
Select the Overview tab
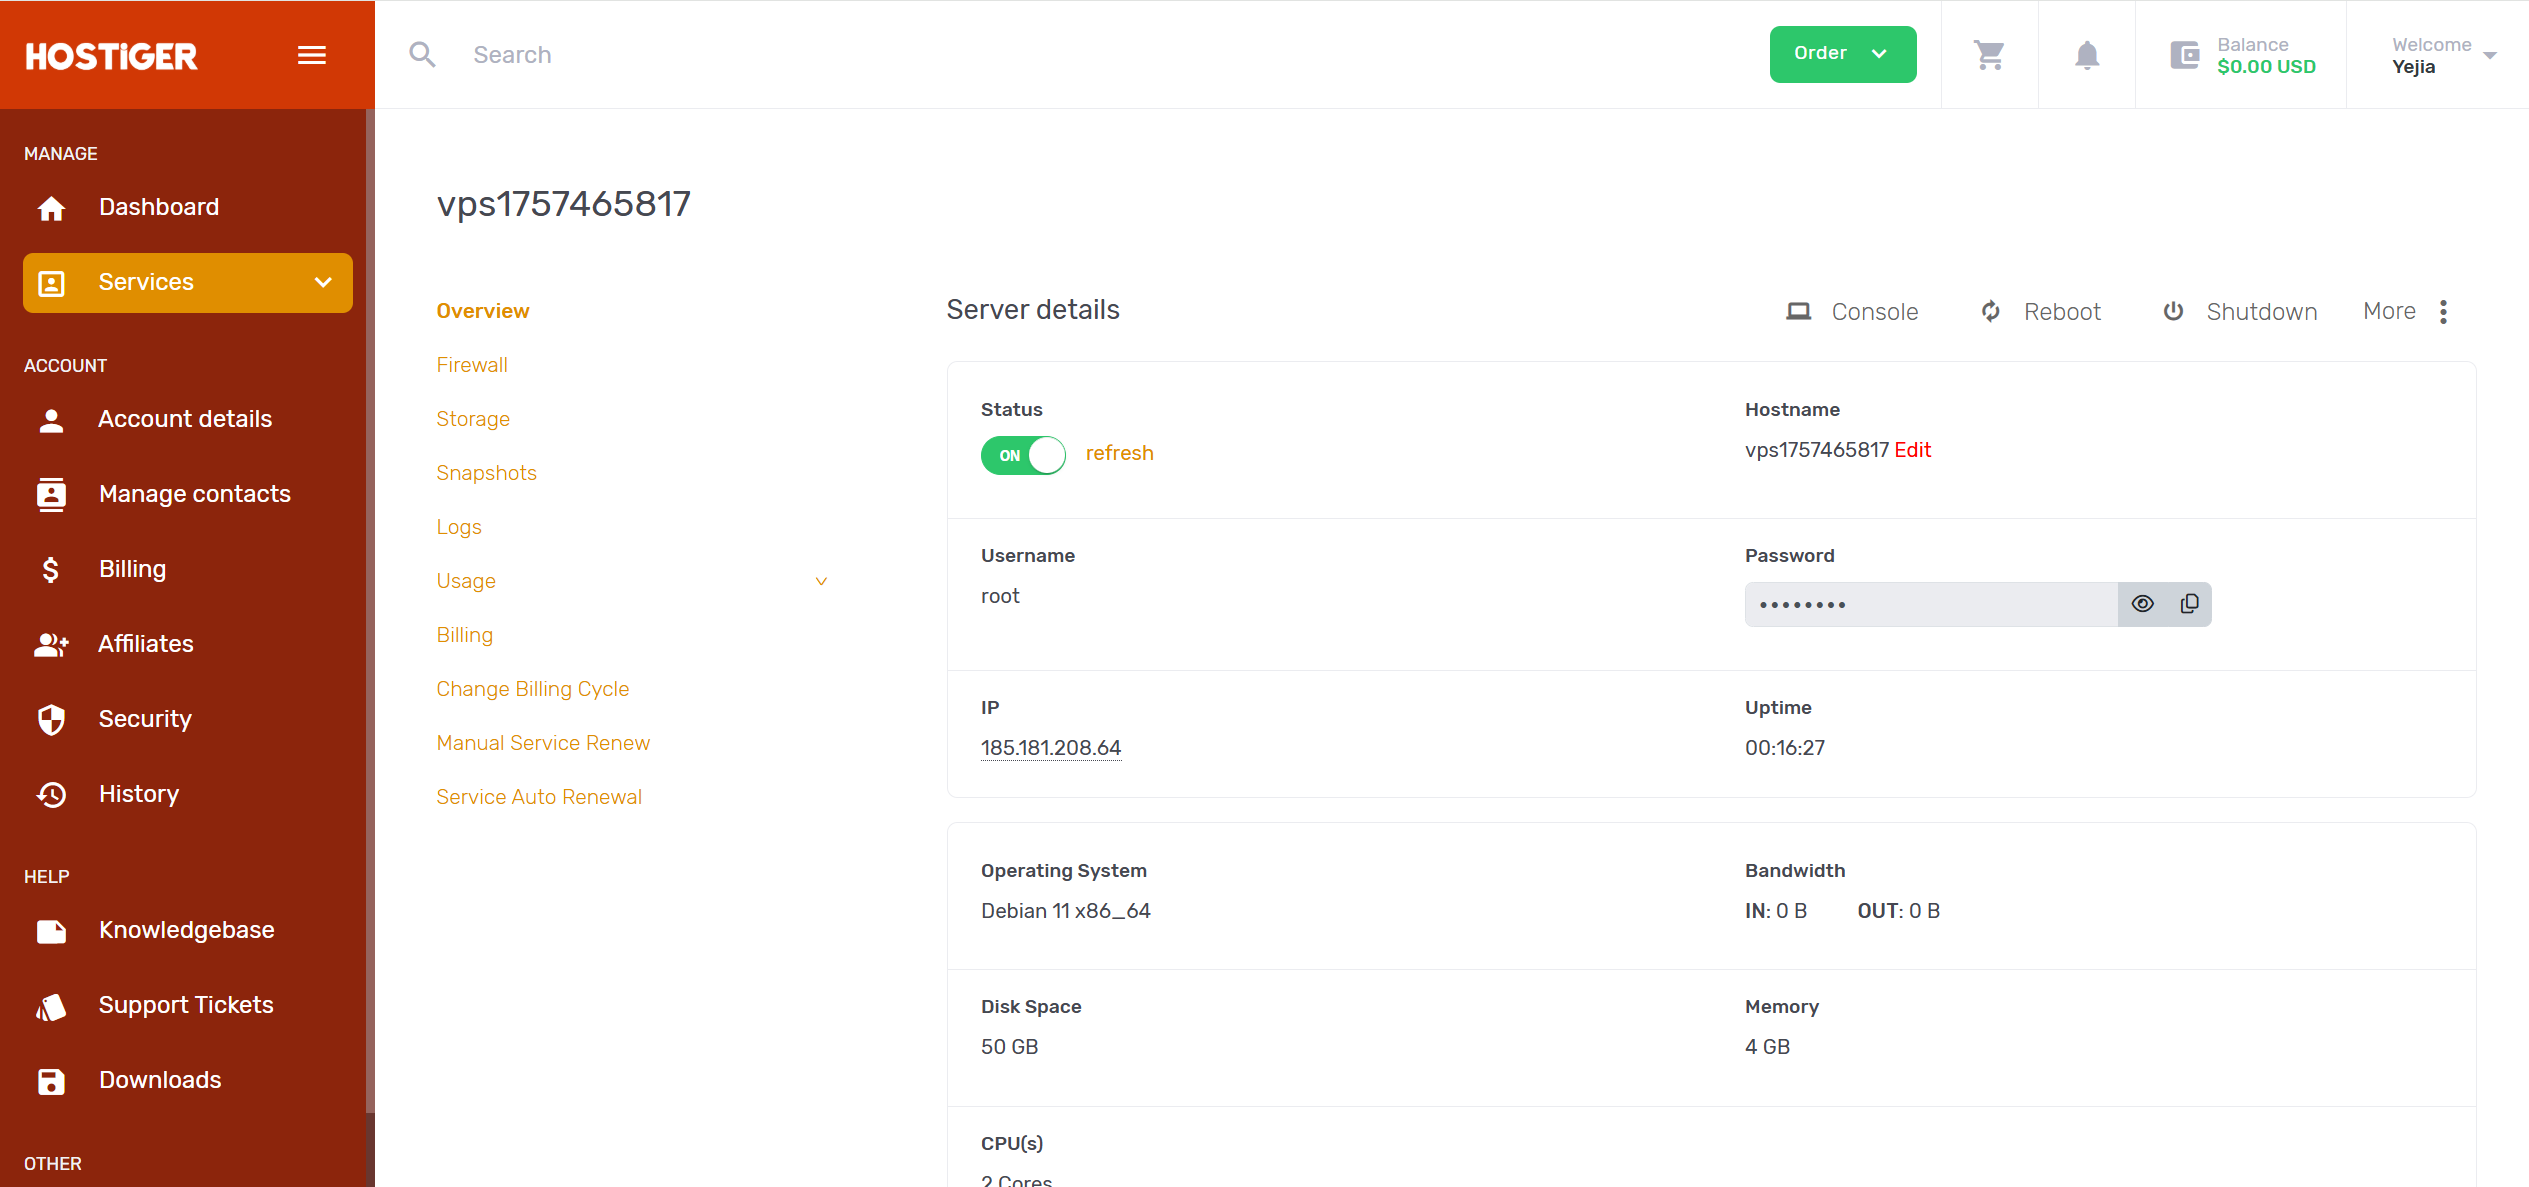(483, 311)
